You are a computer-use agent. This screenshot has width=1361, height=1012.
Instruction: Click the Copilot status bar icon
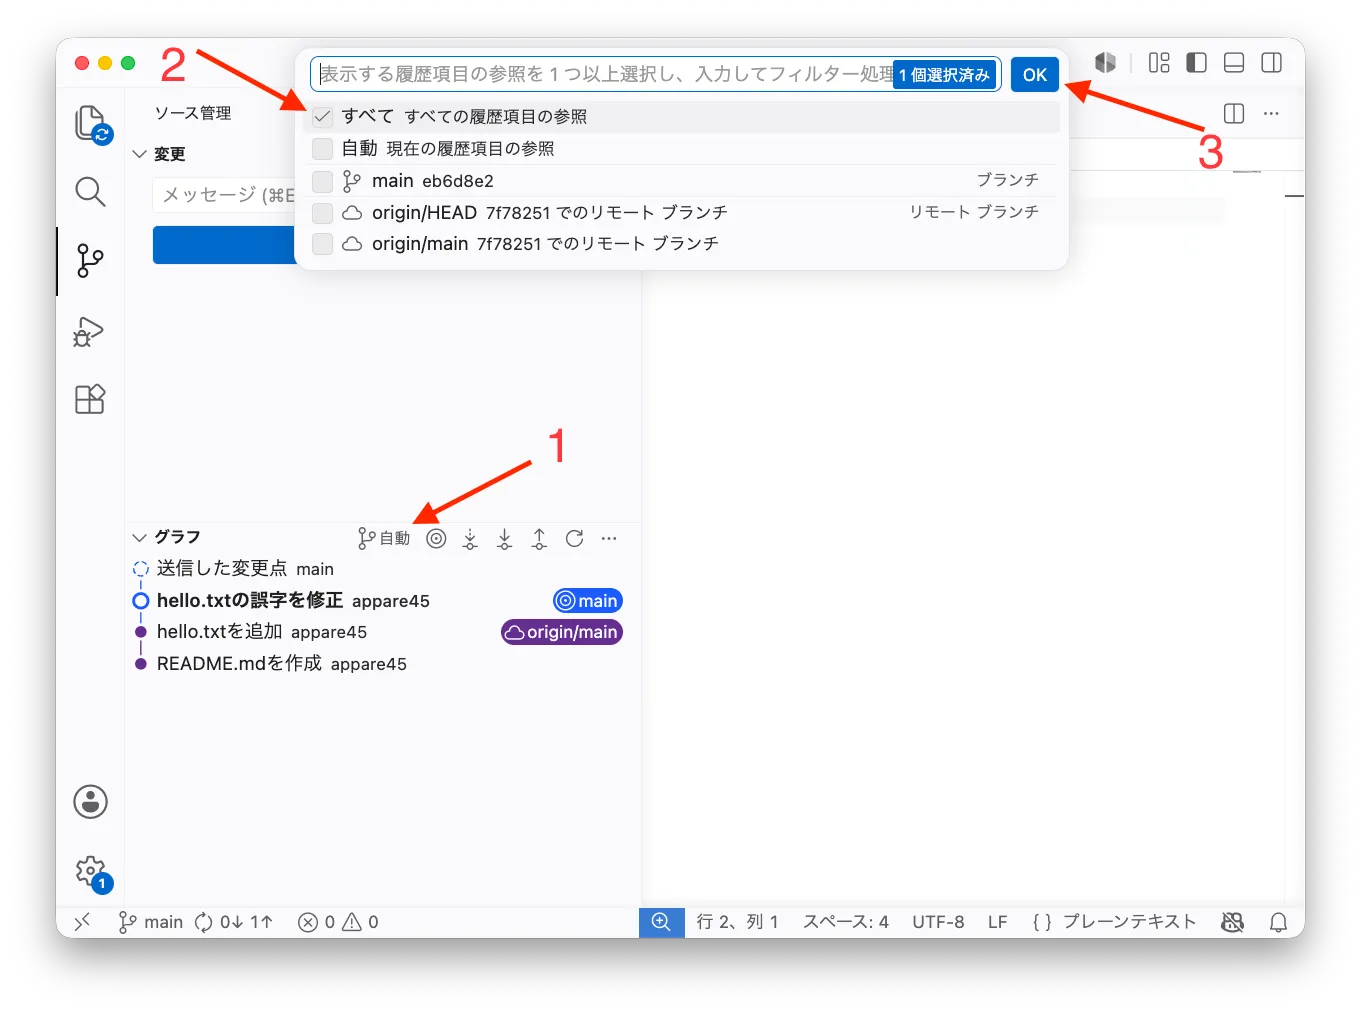click(1233, 922)
